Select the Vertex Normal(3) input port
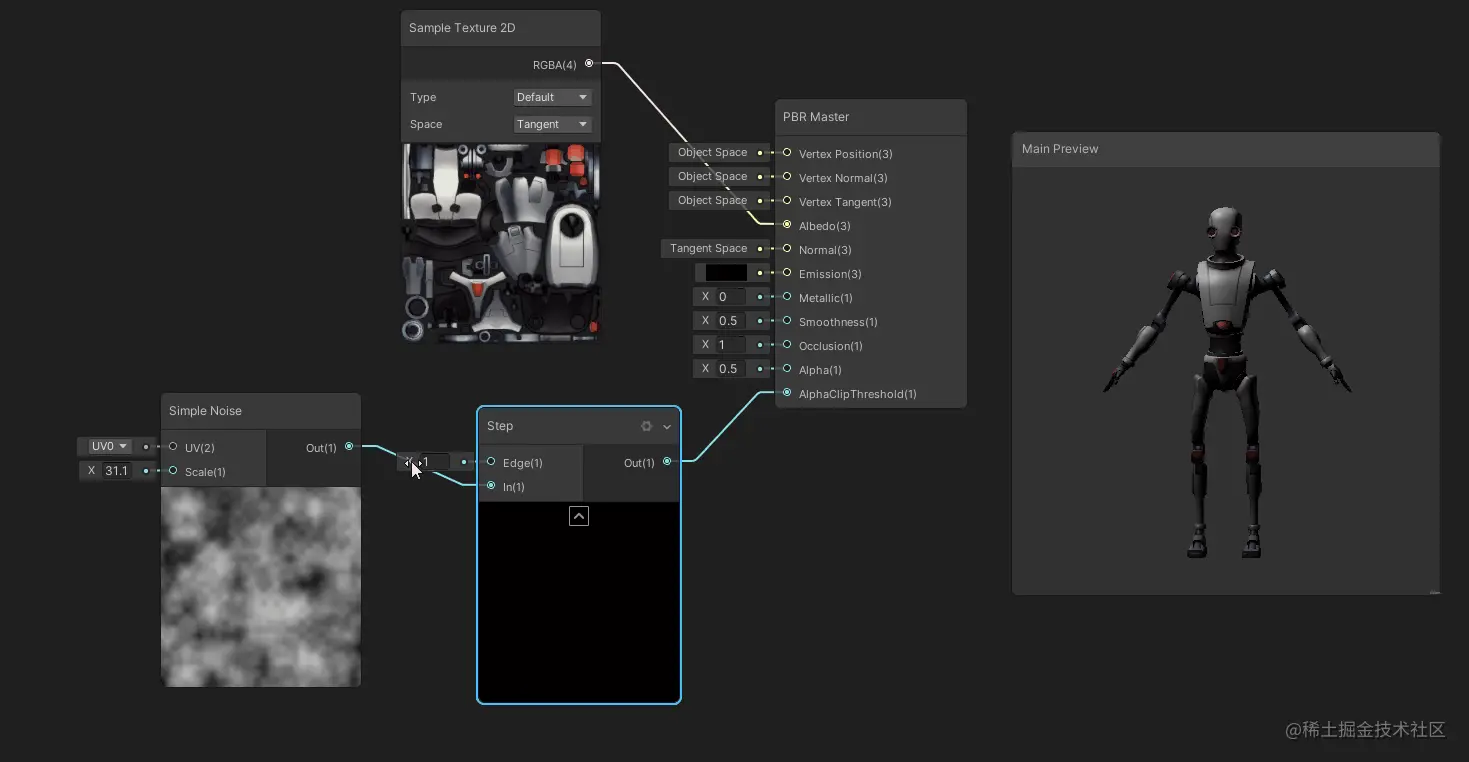Viewport: 1469px width, 762px height. tap(787, 177)
